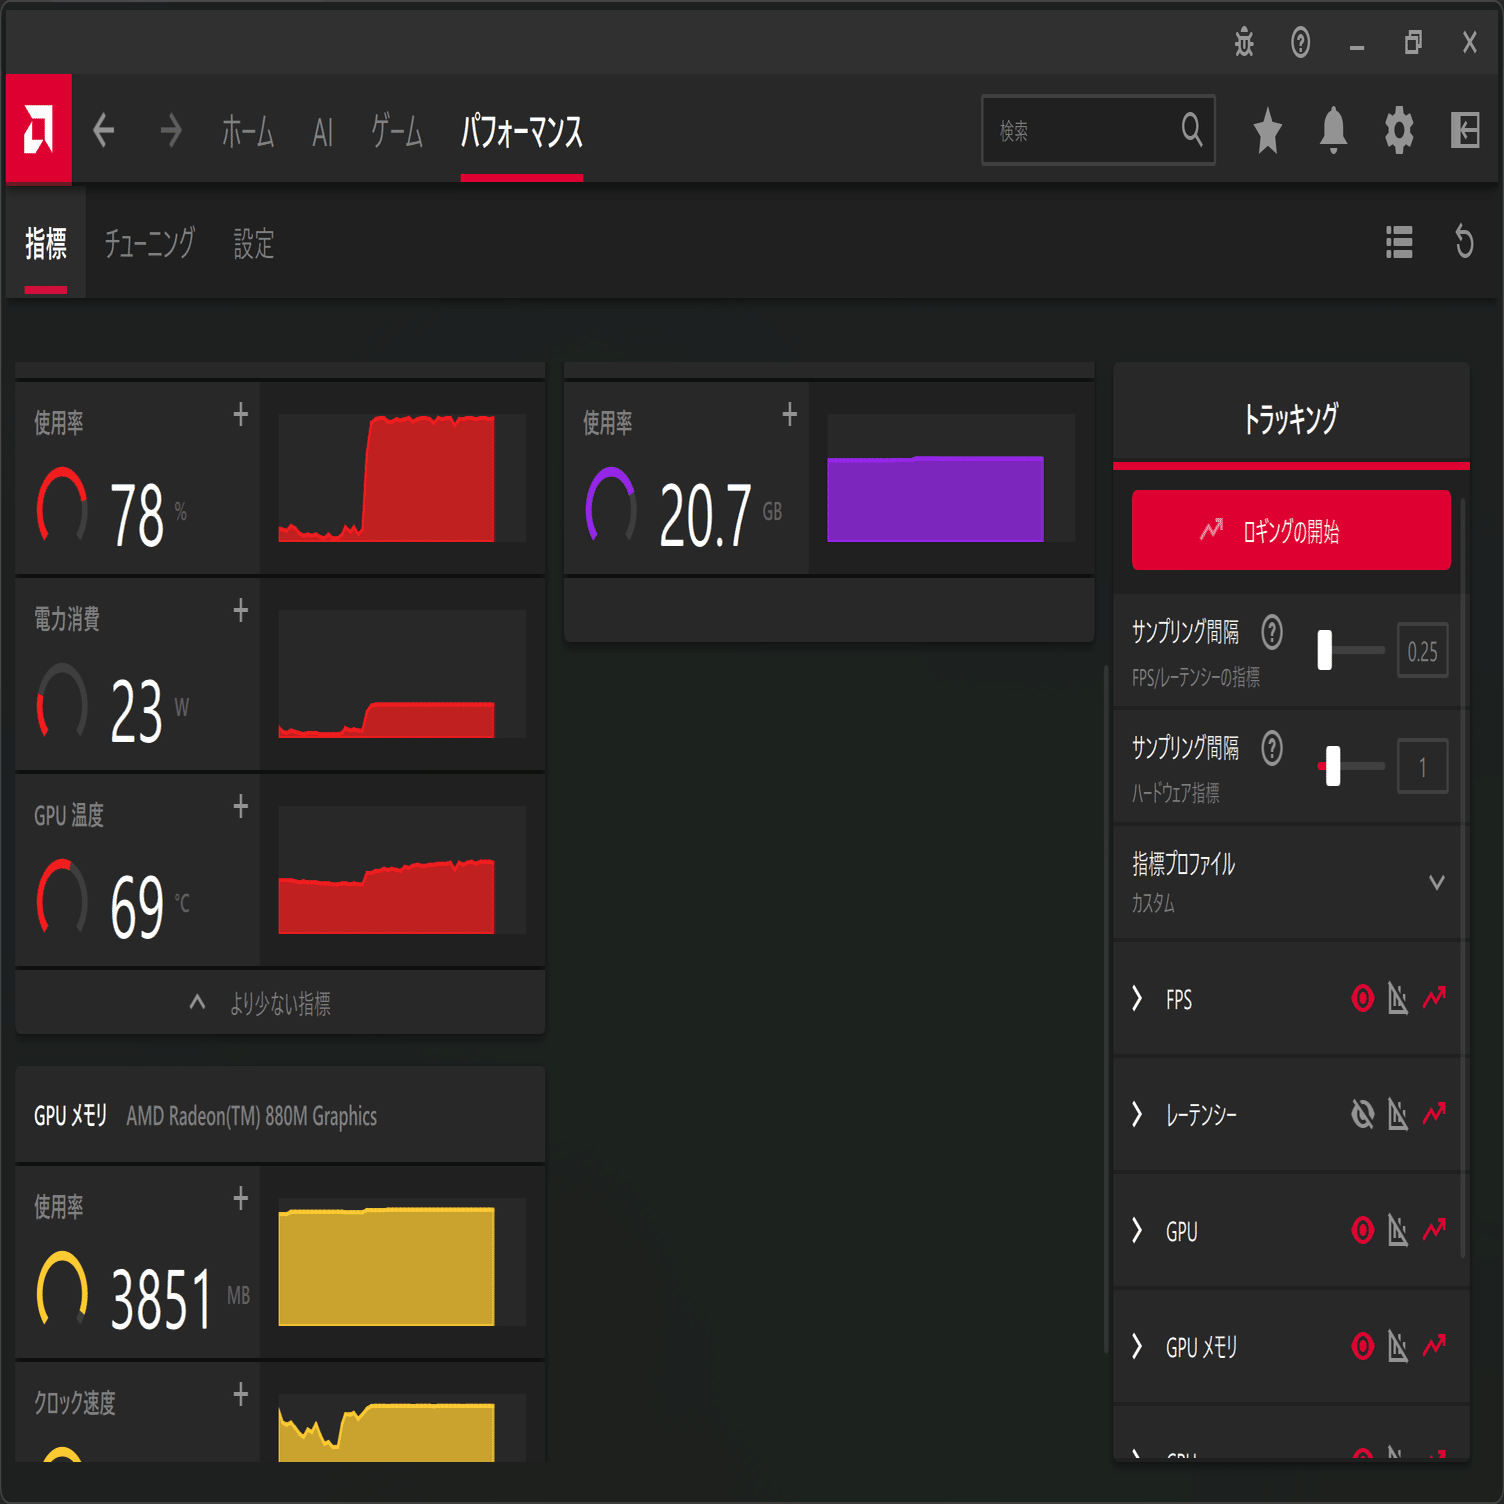Open the 指標プロファイル dropdown chevron
Screen dimensions: 1504x1504
1437,882
